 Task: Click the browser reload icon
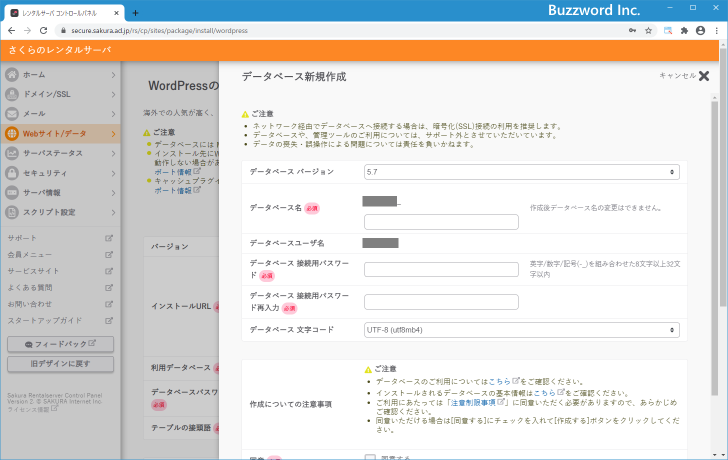click(x=44, y=31)
